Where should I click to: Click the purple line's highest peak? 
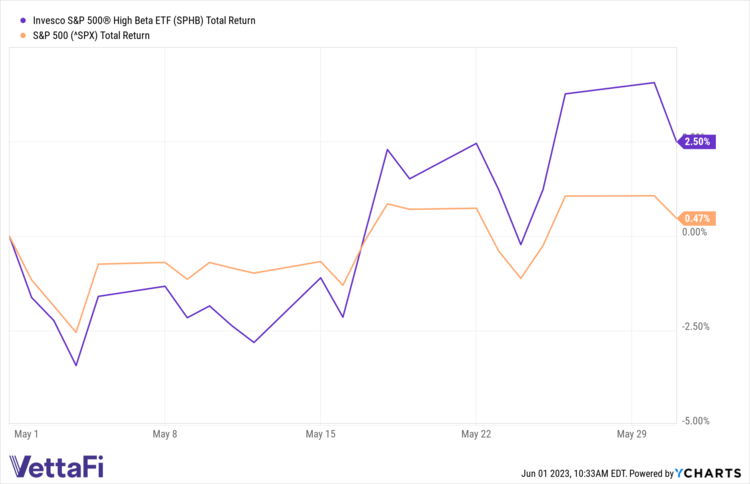pyautogui.click(x=654, y=83)
